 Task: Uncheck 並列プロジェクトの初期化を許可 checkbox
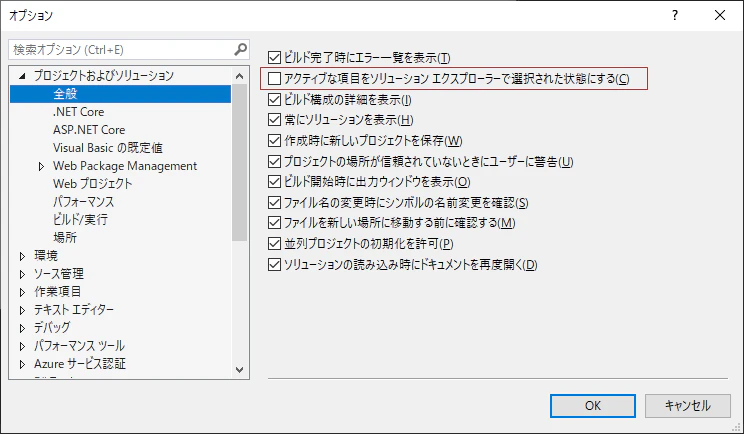pos(277,244)
